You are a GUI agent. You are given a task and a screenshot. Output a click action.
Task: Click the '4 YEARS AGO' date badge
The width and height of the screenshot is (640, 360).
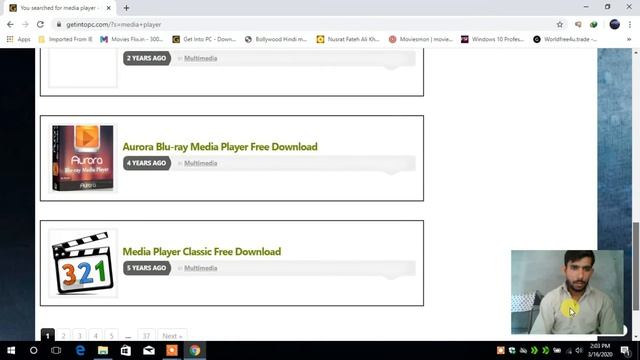[x=147, y=163]
